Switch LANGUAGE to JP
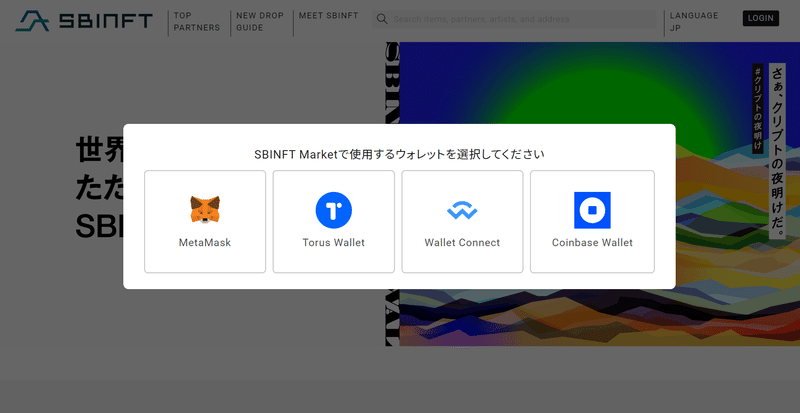The width and height of the screenshot is (800, 413). (694, 22)
